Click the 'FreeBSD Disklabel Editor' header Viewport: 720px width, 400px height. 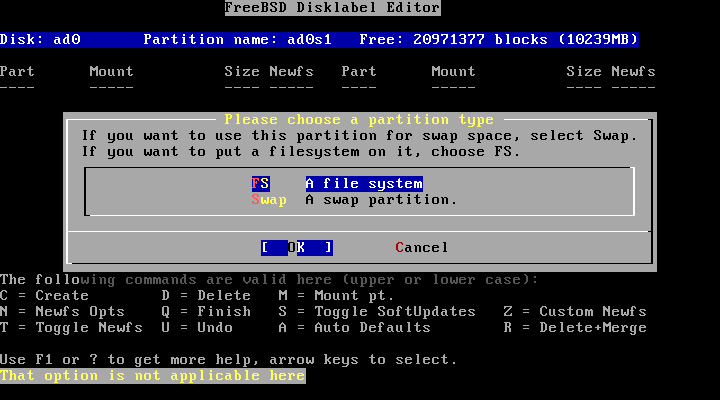(x=332, y=8)
